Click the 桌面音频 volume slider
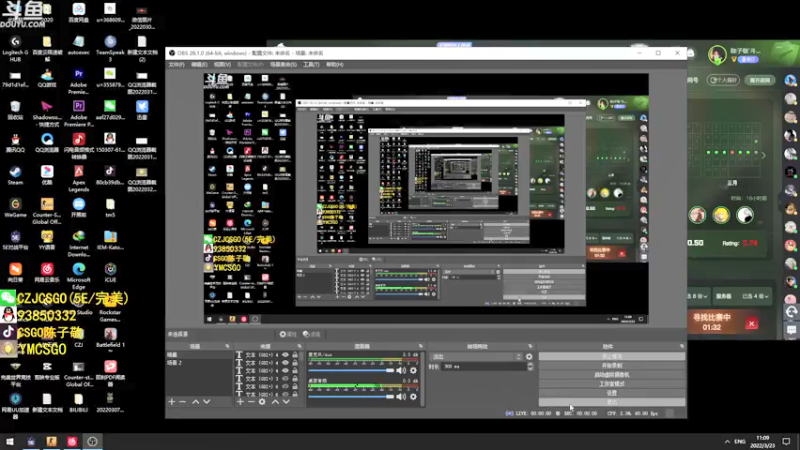 (351, 396)
